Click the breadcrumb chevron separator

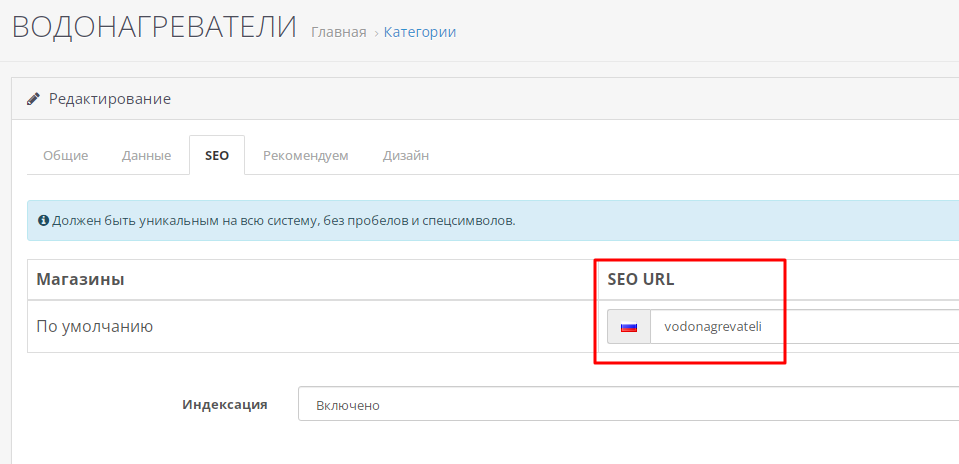[375, 33]
